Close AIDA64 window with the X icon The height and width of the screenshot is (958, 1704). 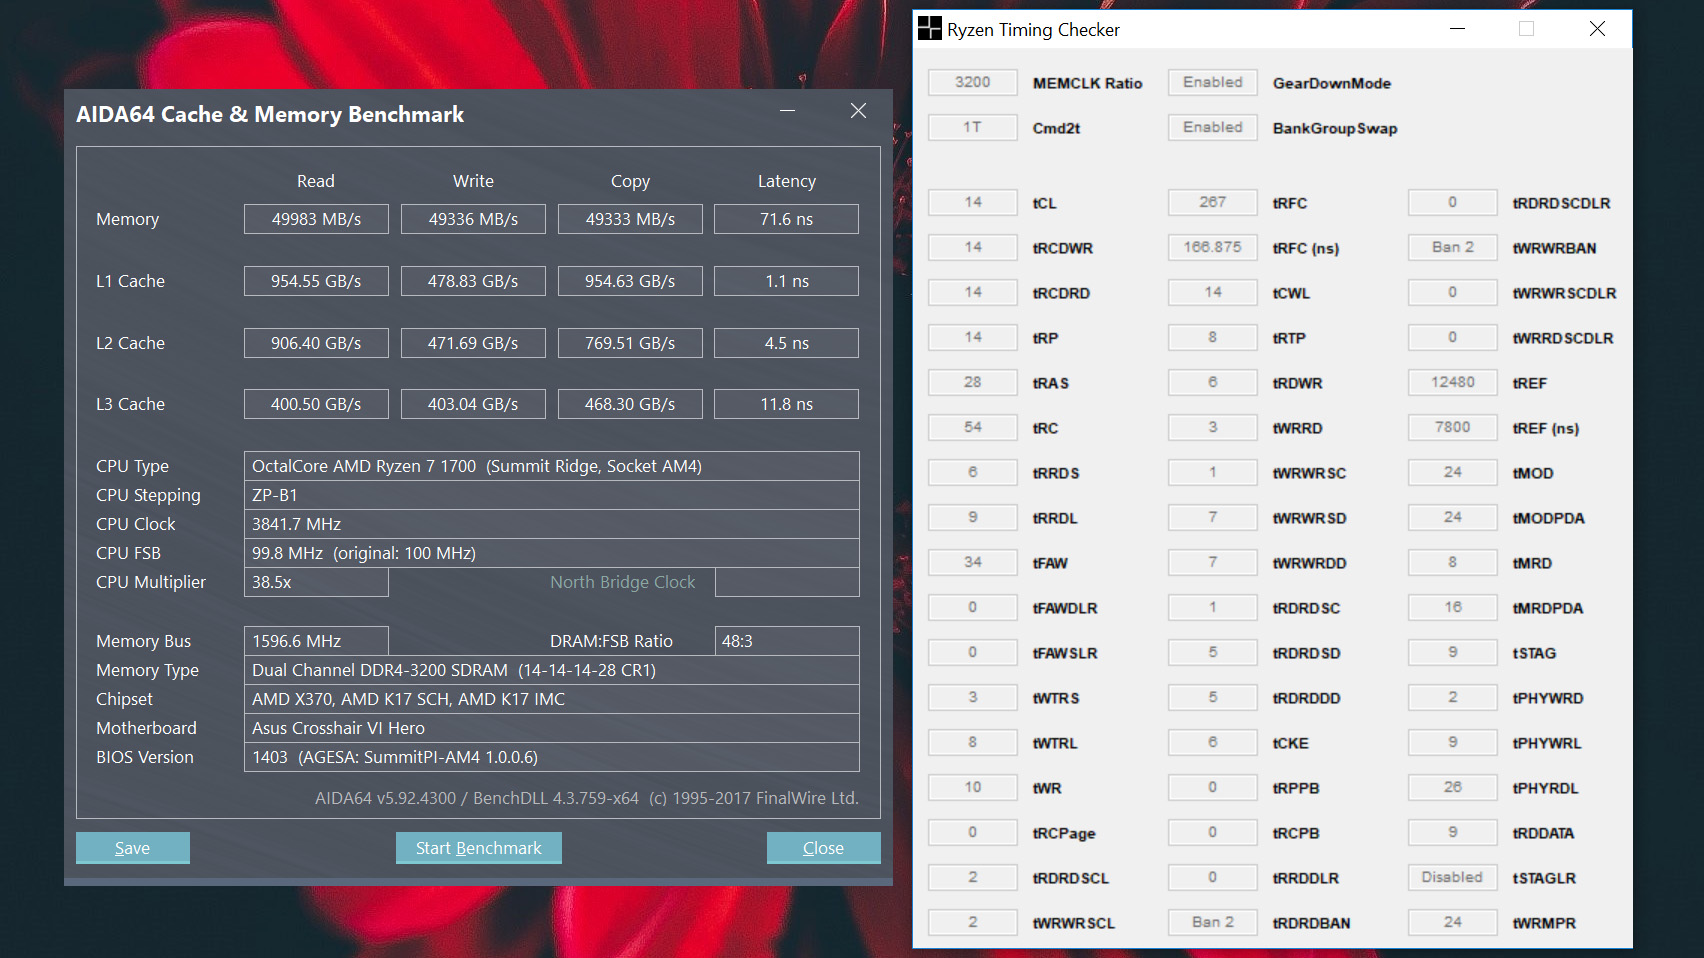[x=858, y=111]
